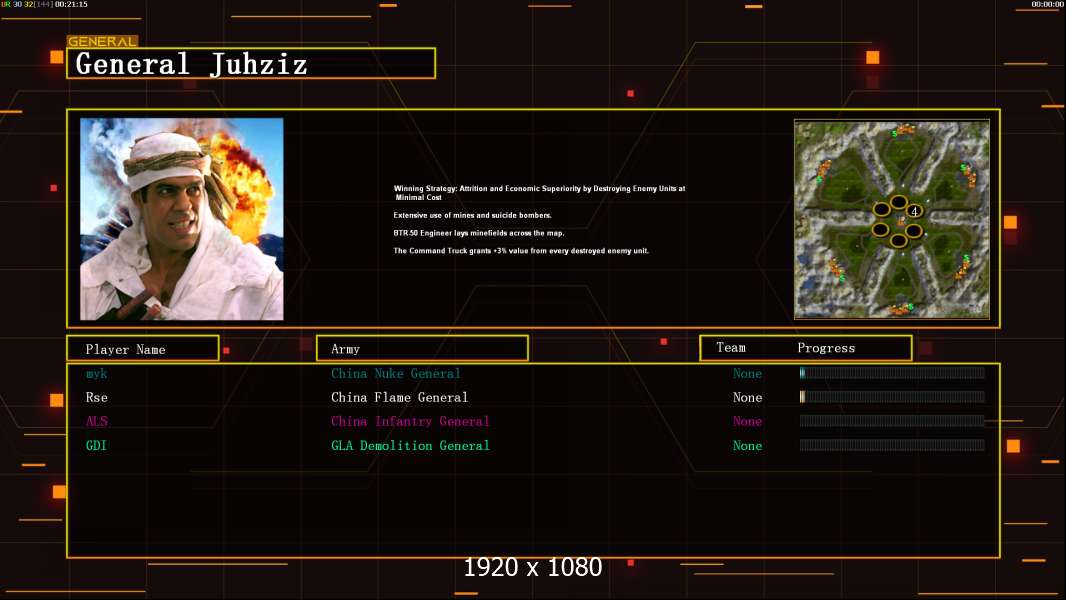Viewport: 1066px width, 600px height.
Task: Click the BTR-50 Engineer minefields line
Action: (479, 233)
